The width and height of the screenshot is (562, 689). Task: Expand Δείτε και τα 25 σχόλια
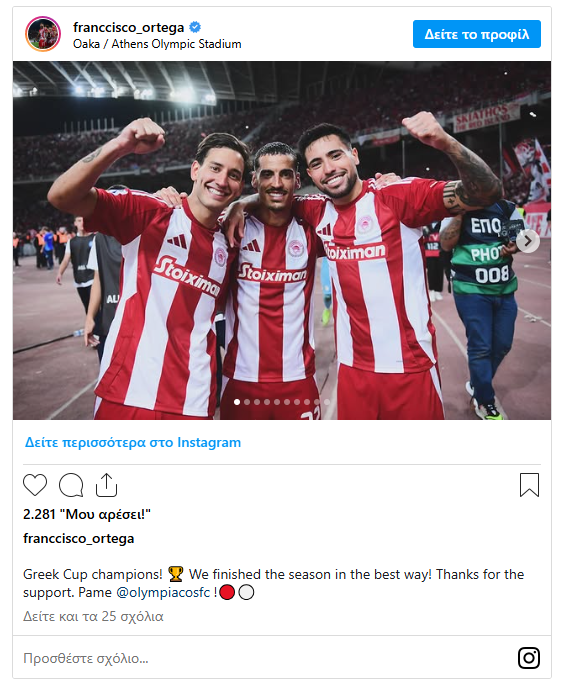[93, 616]
